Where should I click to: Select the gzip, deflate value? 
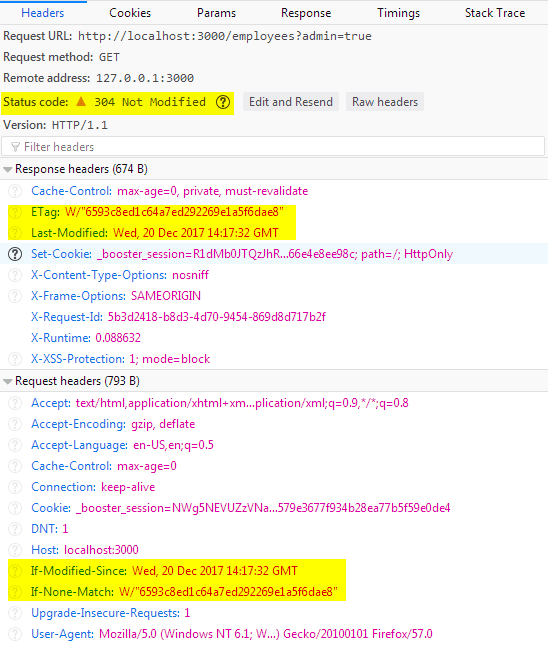[163, 424]
